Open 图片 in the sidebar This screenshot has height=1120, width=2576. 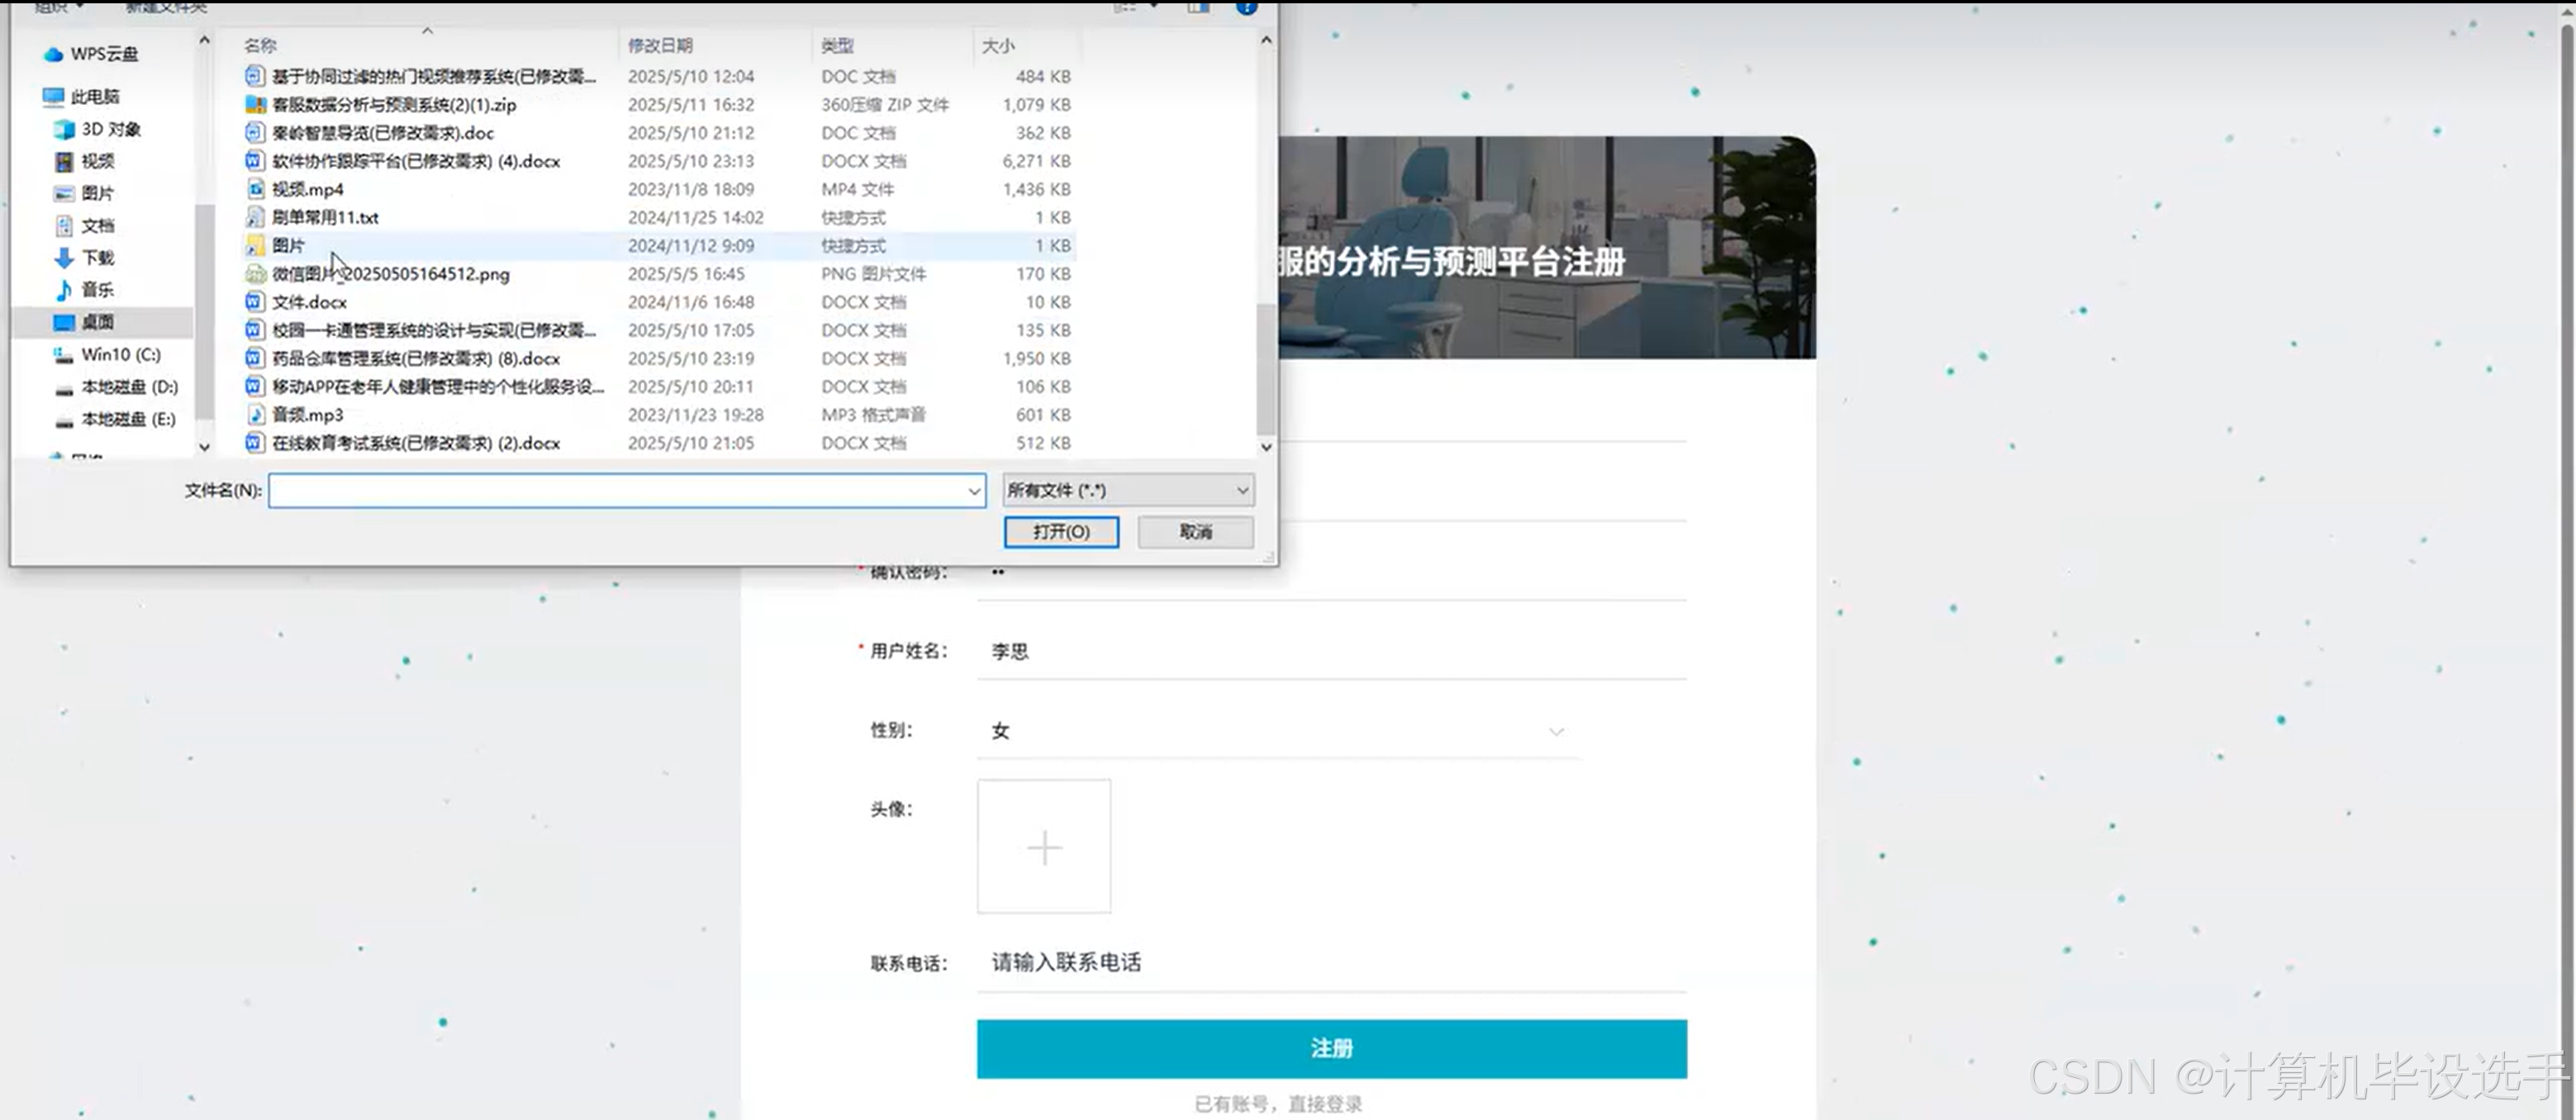point(85,193)
